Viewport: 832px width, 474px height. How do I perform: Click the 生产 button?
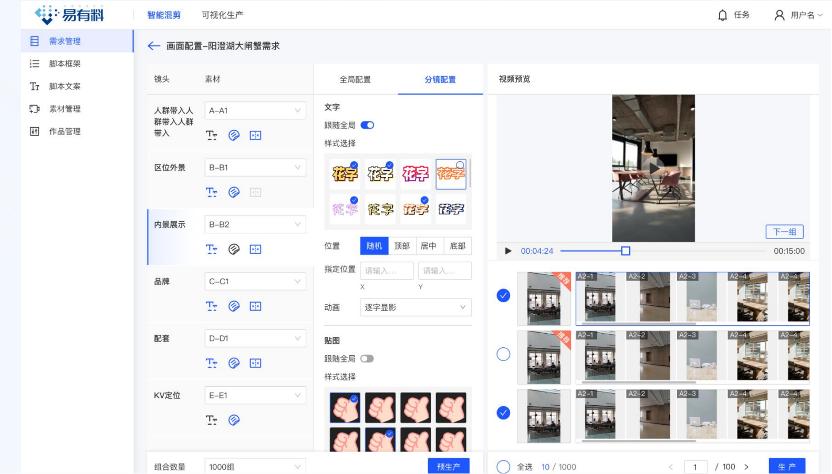(x=787, y=466)
